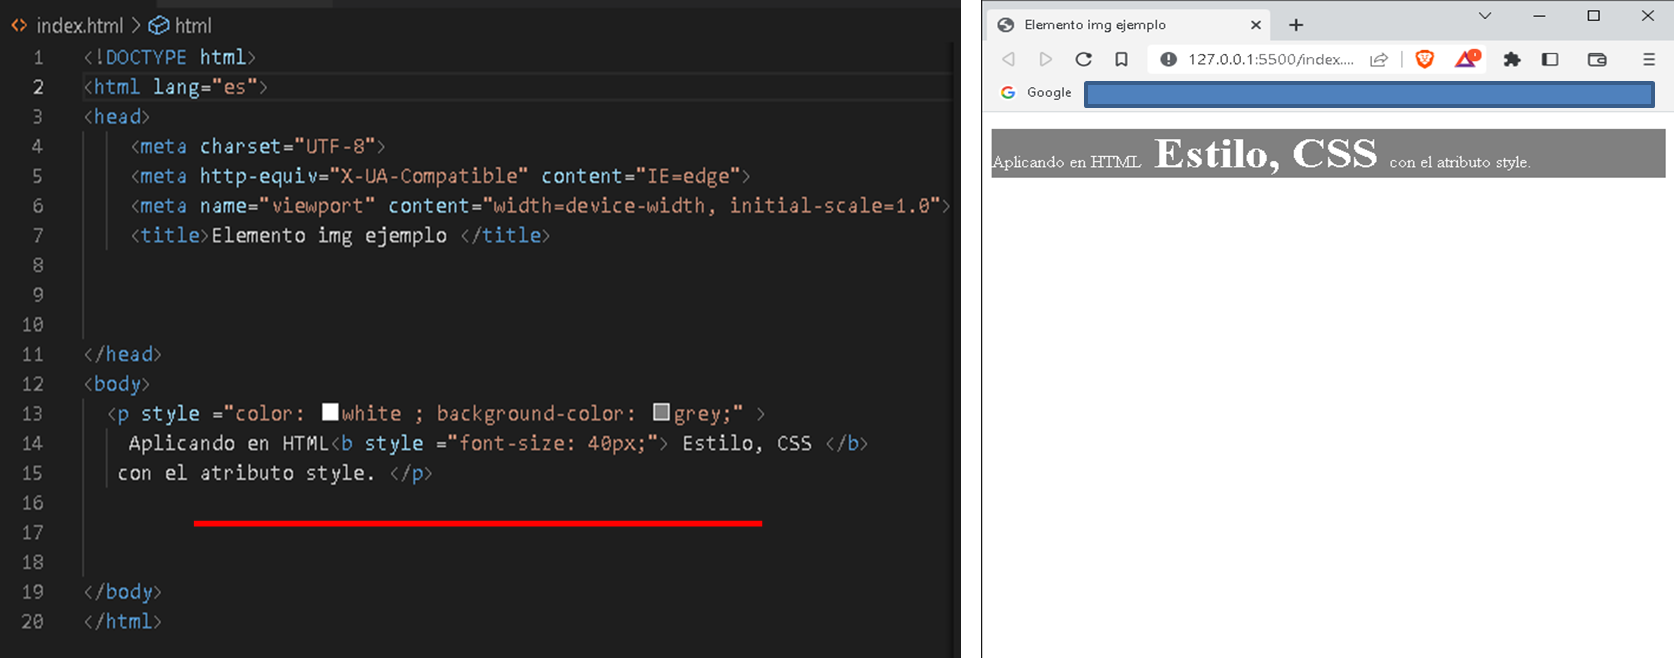Click the html symbol in the breadcrumb
This screenshot has width=1674, height=658.
coord(181,26)
